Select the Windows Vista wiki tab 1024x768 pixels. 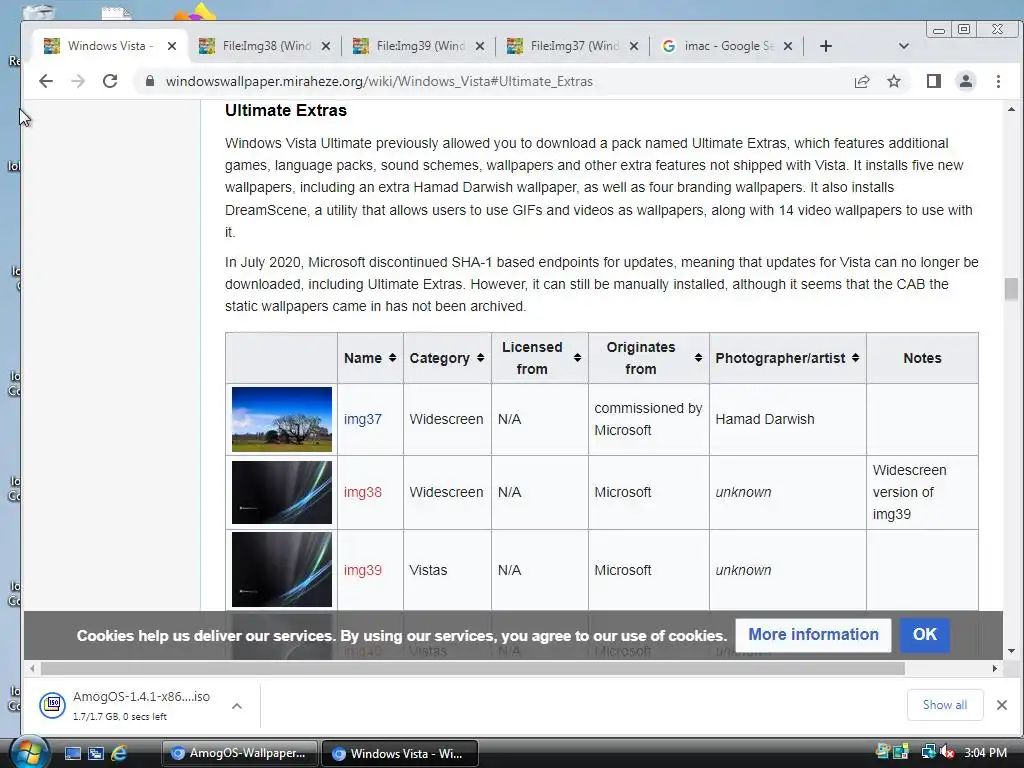click(x=108, y=46)
